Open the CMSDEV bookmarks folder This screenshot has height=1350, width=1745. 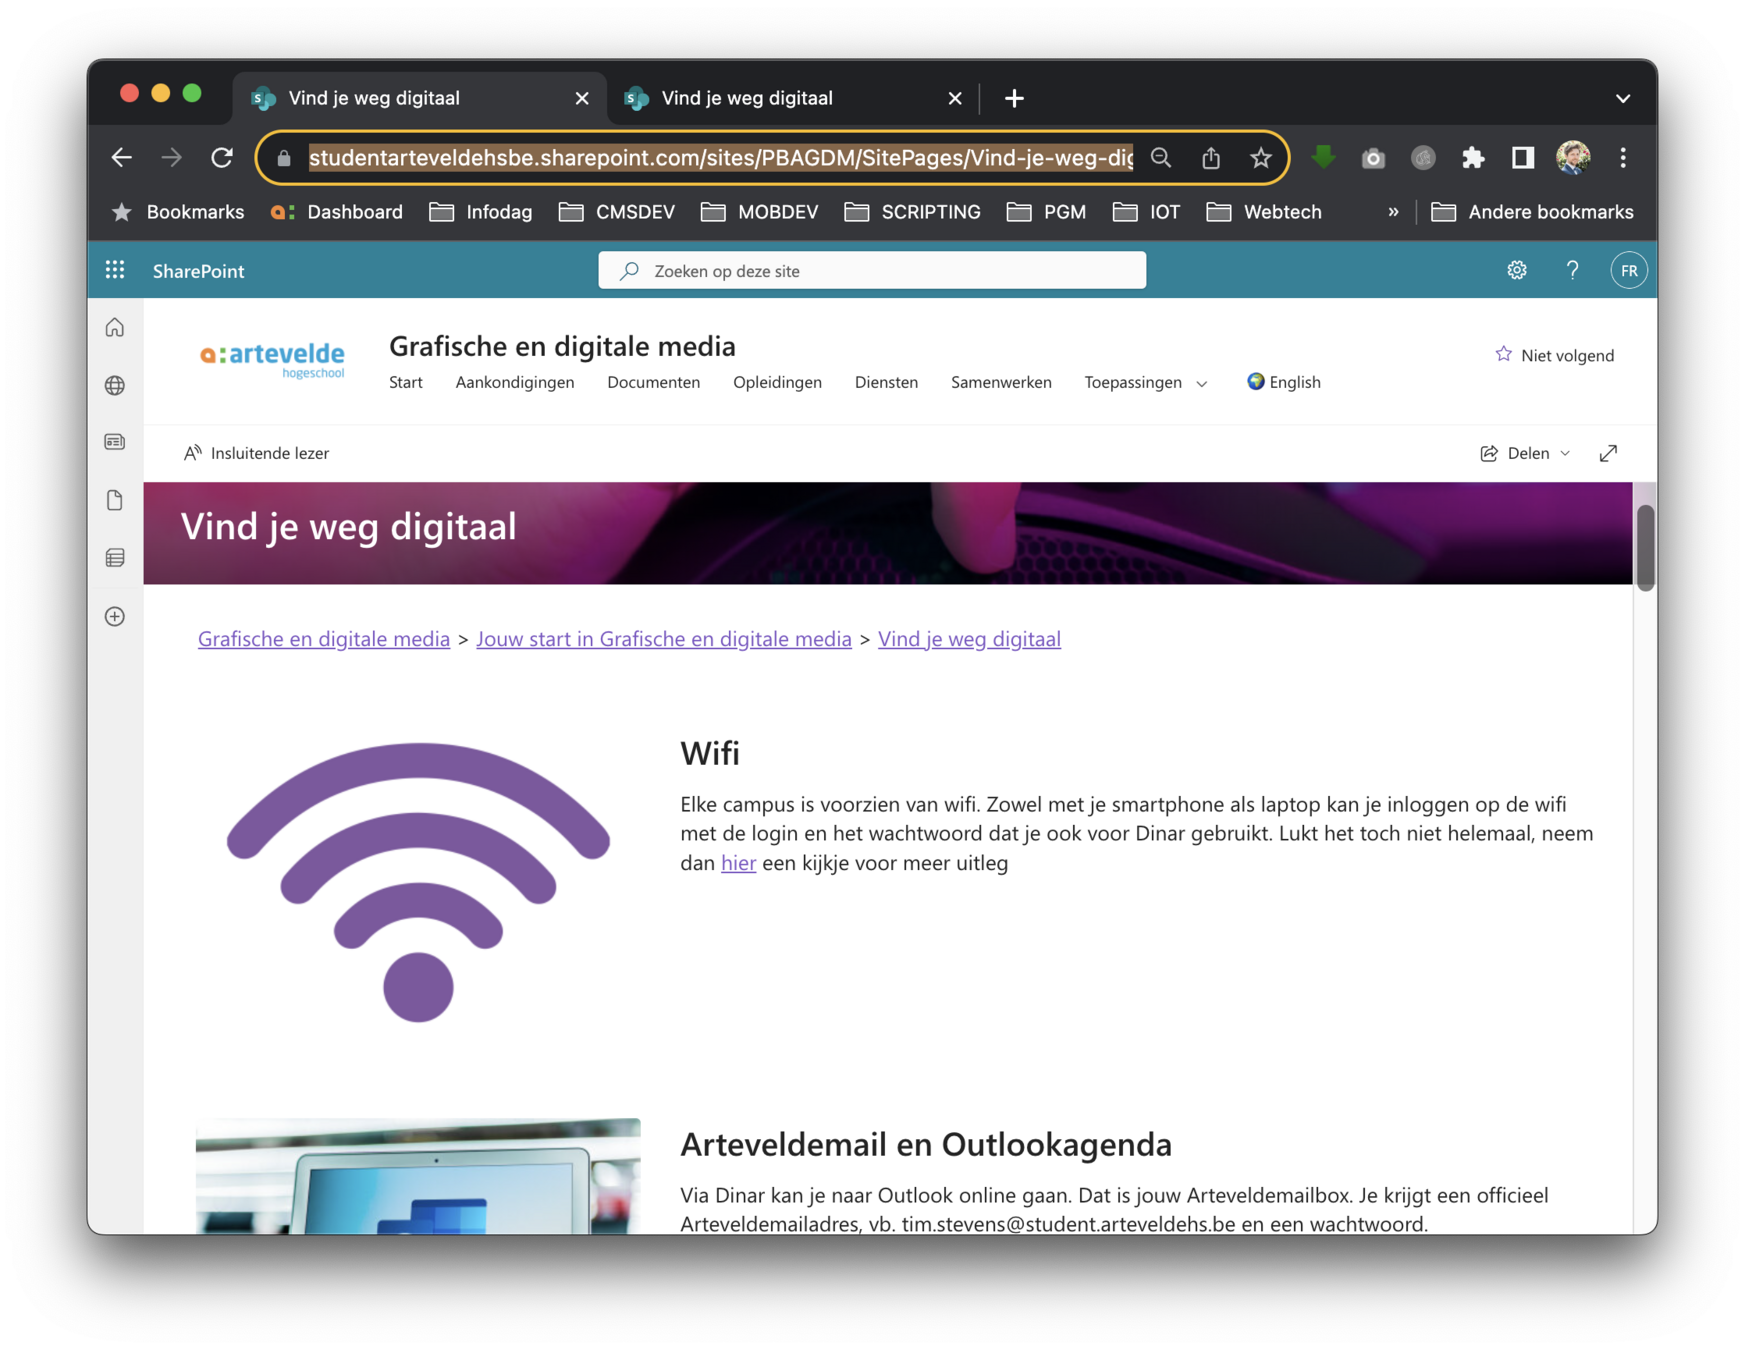pos(617,212)
